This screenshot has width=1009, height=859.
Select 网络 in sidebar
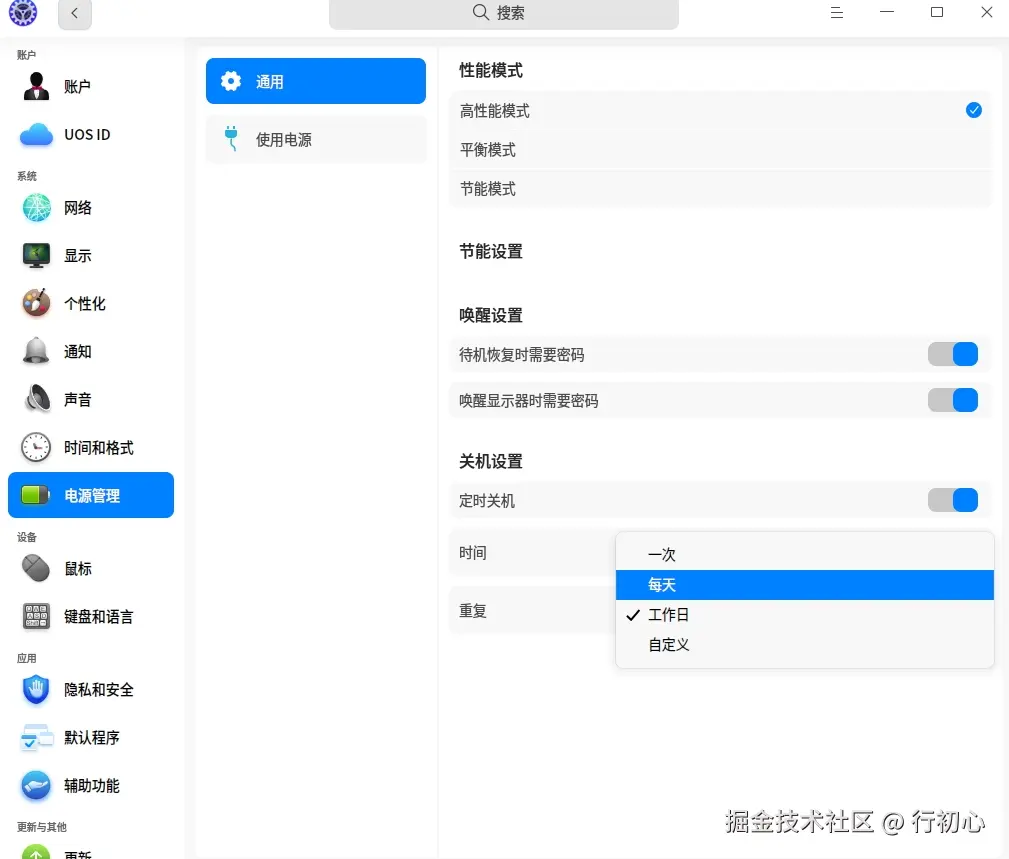[78, 208]
